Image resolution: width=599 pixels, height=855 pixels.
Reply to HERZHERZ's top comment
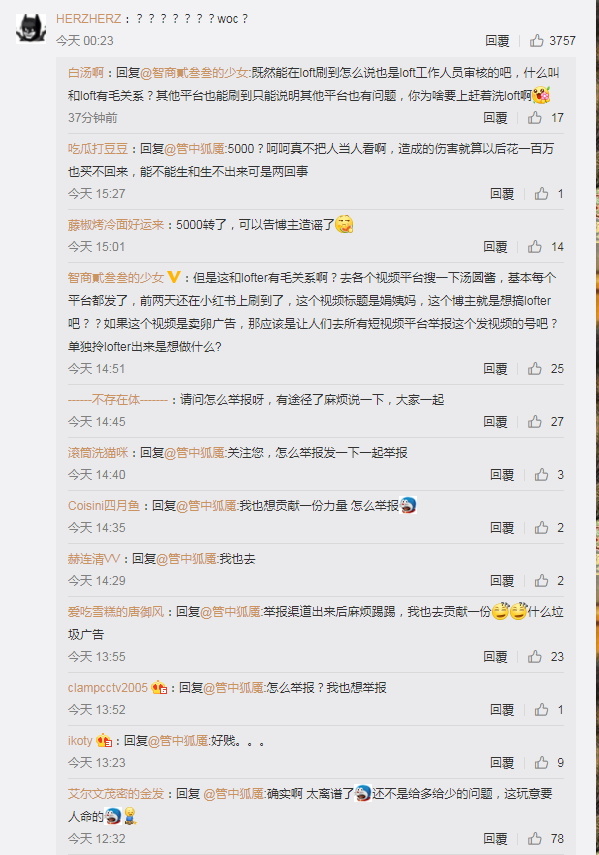[497, 40]
